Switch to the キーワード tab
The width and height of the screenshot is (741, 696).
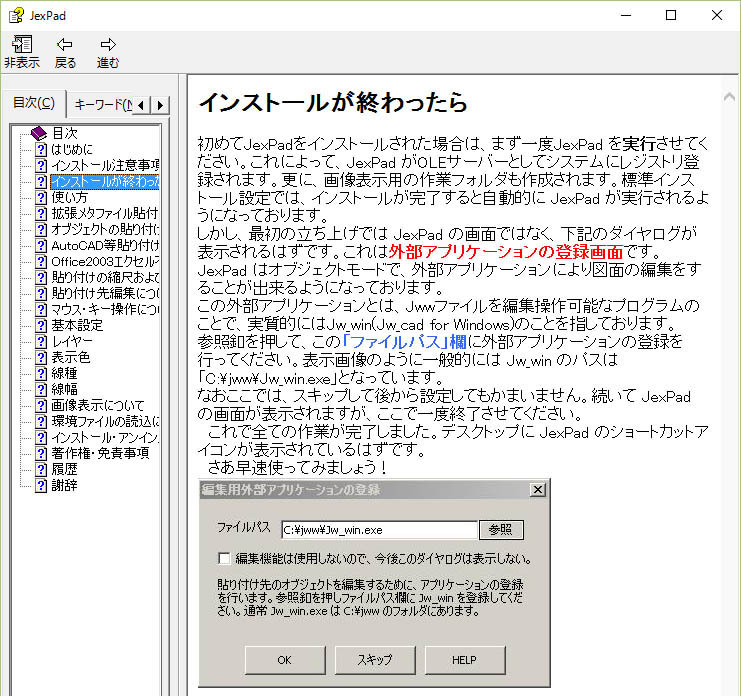[x=103, y=104]
